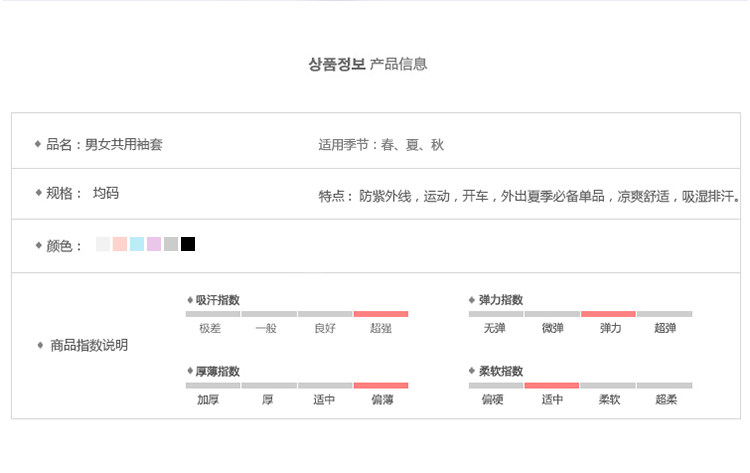Image resolution: width=750 pixels, height=473 pixels.
Task: Click the highlighted 弹力 elasticity bar segment
Action: (x=608, y=314)
